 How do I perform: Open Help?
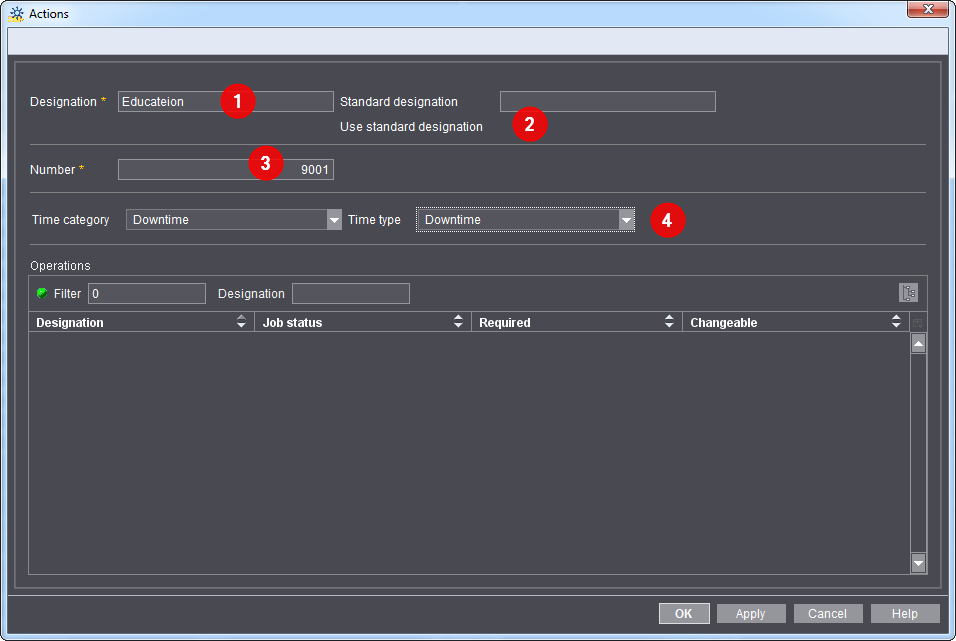pos(904,613)
